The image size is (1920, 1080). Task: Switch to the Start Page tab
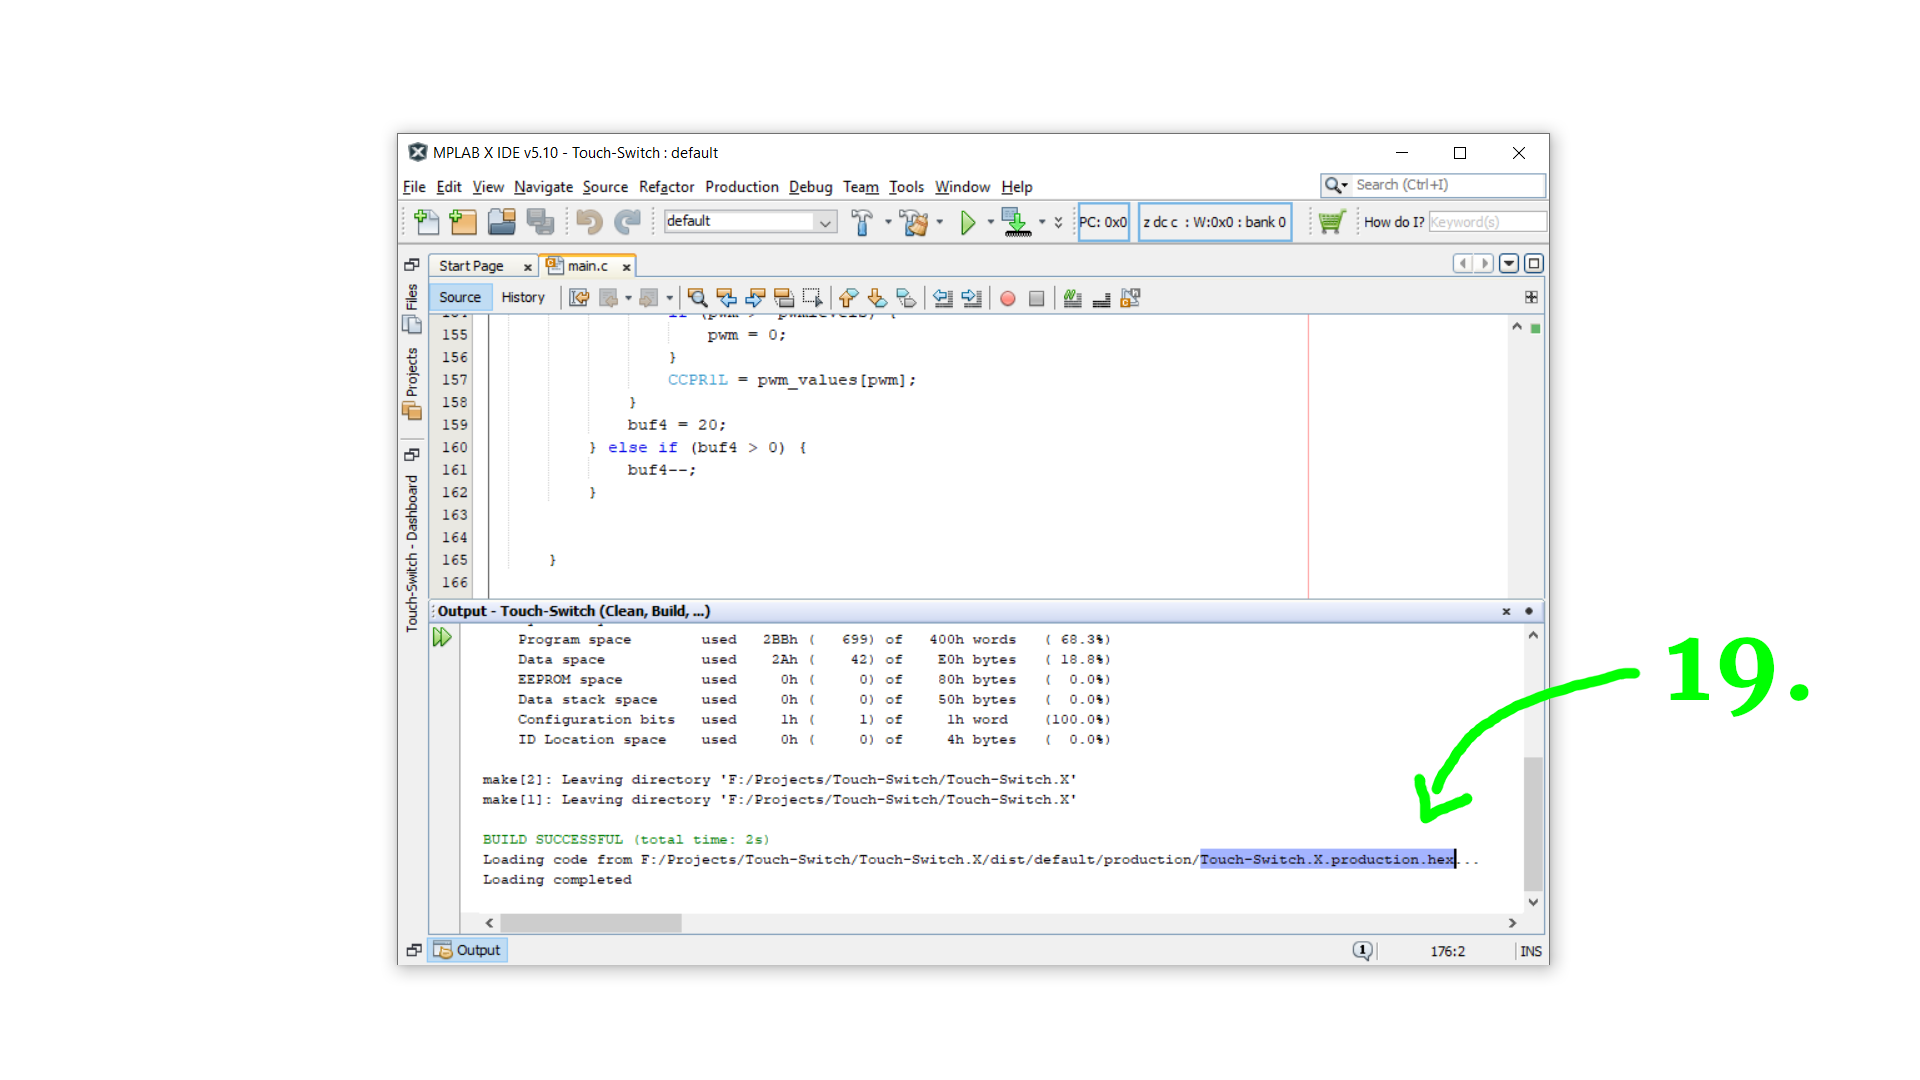point(471,266)
